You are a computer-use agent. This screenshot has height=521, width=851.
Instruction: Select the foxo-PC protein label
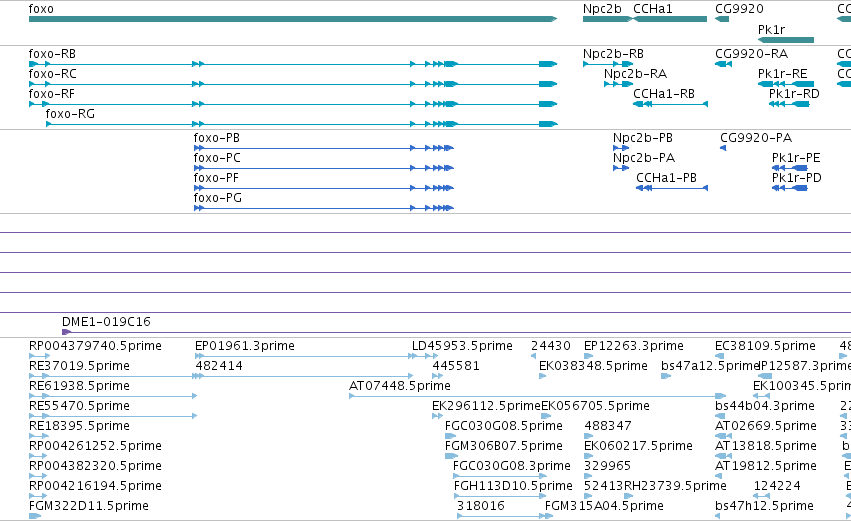point(217,158)
